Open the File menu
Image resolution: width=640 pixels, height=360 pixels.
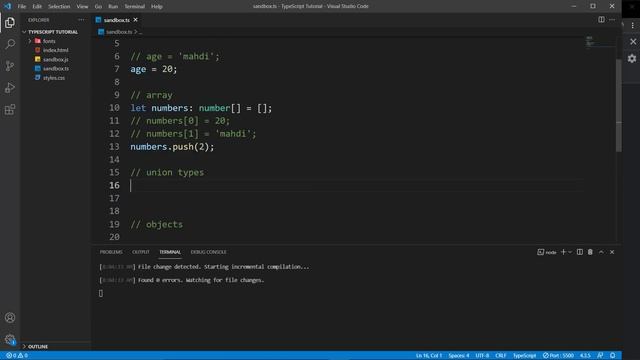point(22,7)
